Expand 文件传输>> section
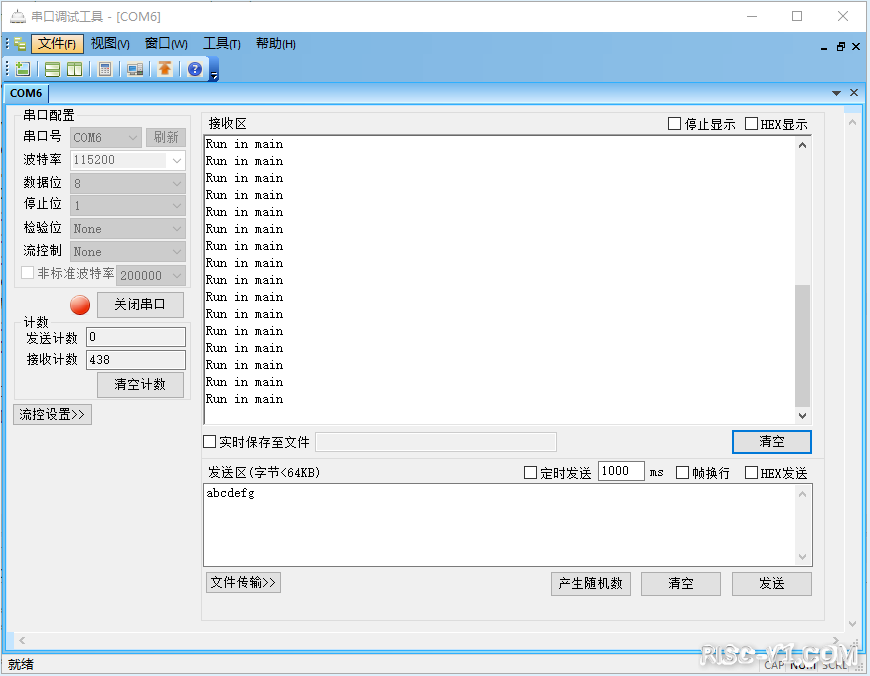Image resolution: width=870 pixels, height=676 pixels. [x=243, y=582]
